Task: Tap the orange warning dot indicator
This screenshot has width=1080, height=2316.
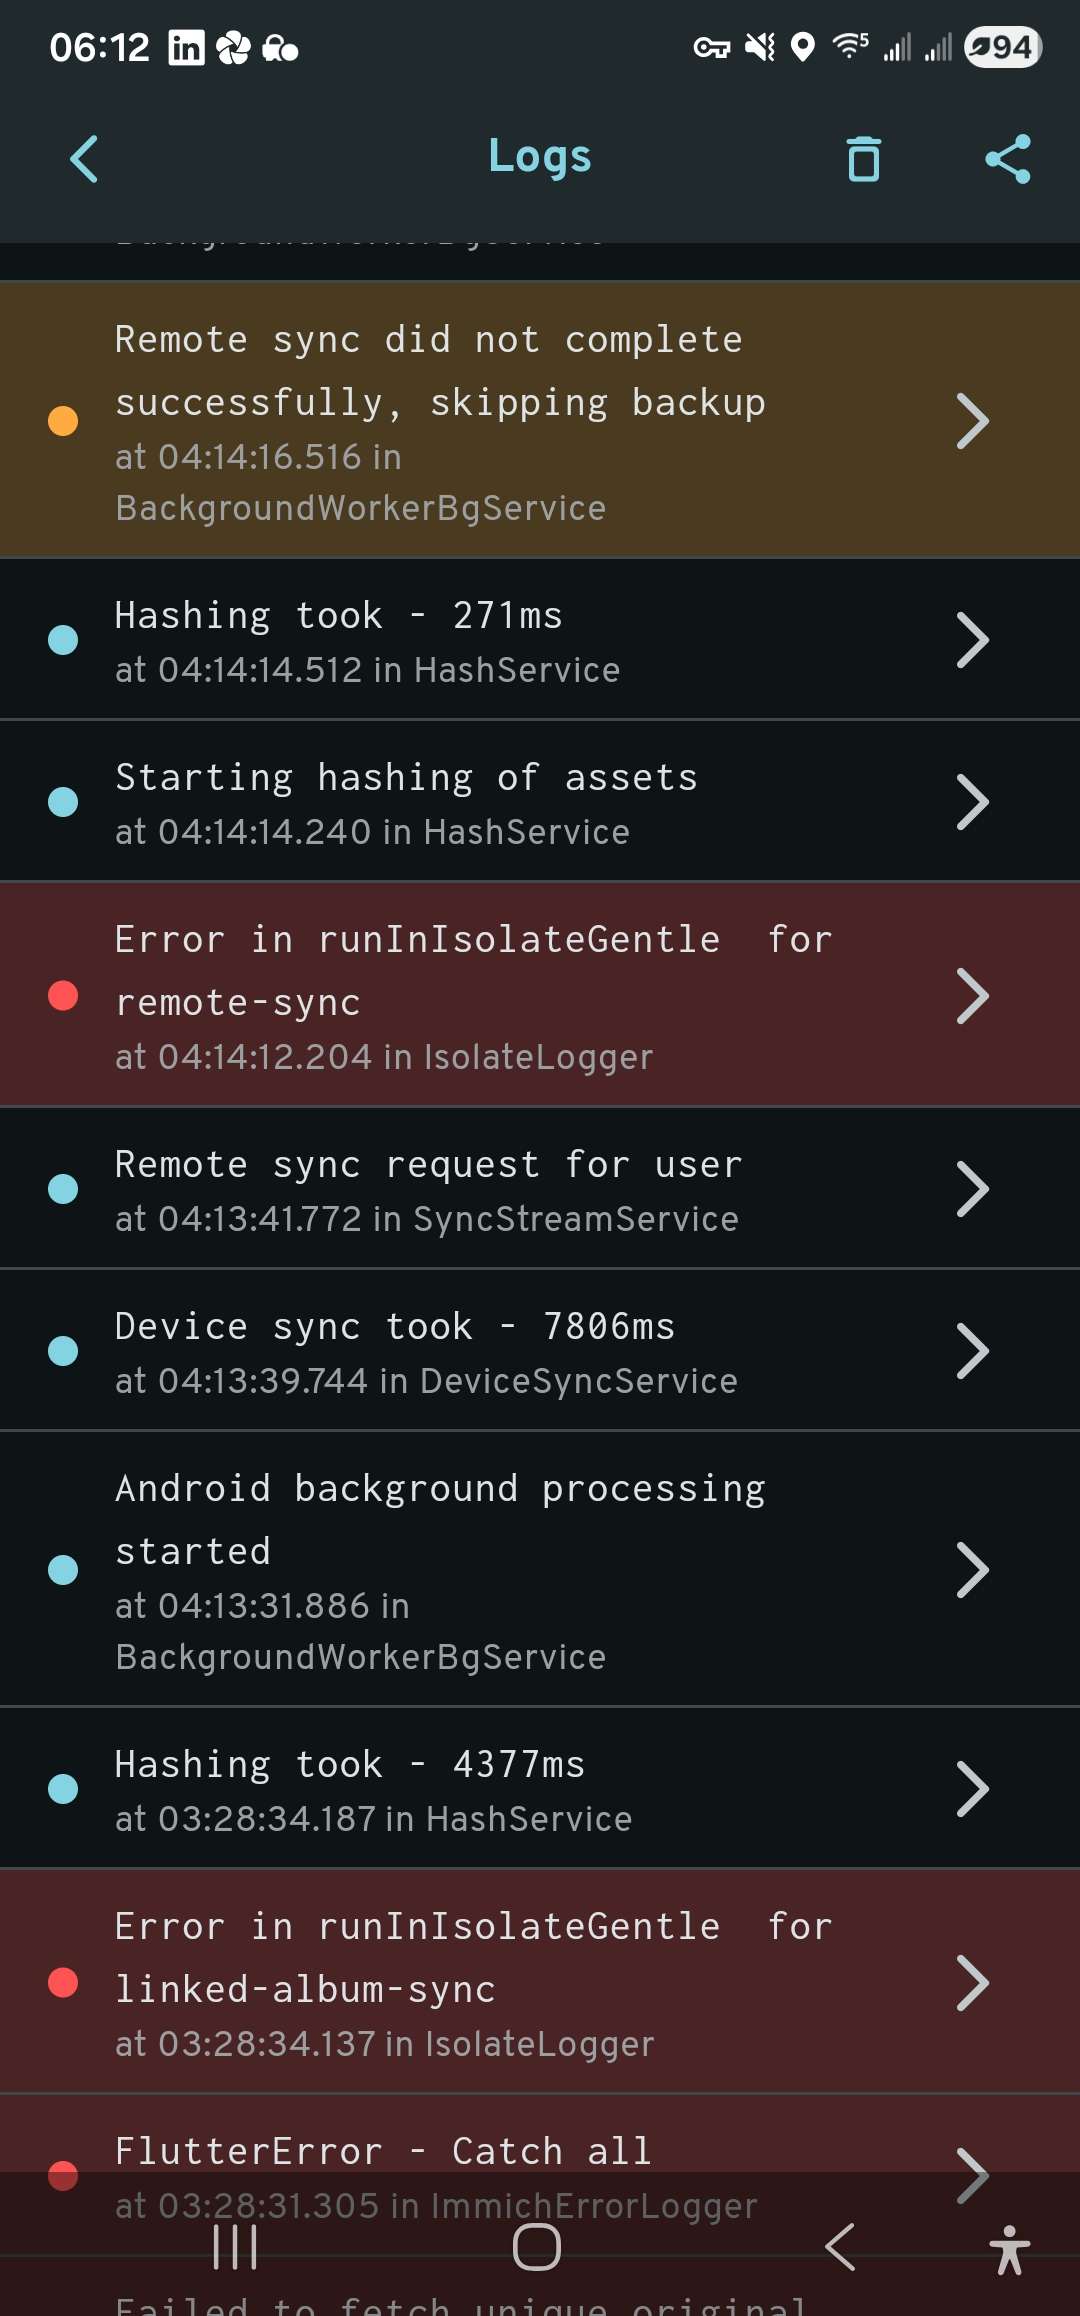Action: [x=63, y=421]
